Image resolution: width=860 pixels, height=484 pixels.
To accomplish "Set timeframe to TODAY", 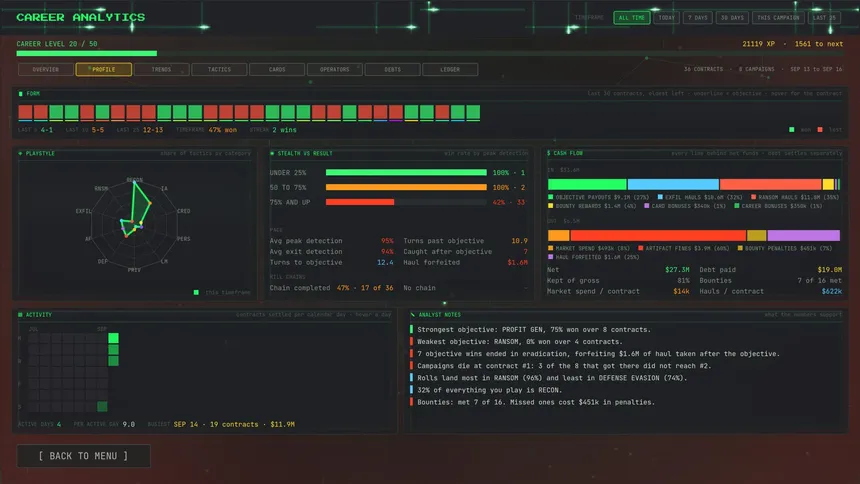I will pyautogui.click(x=666, y=18).
